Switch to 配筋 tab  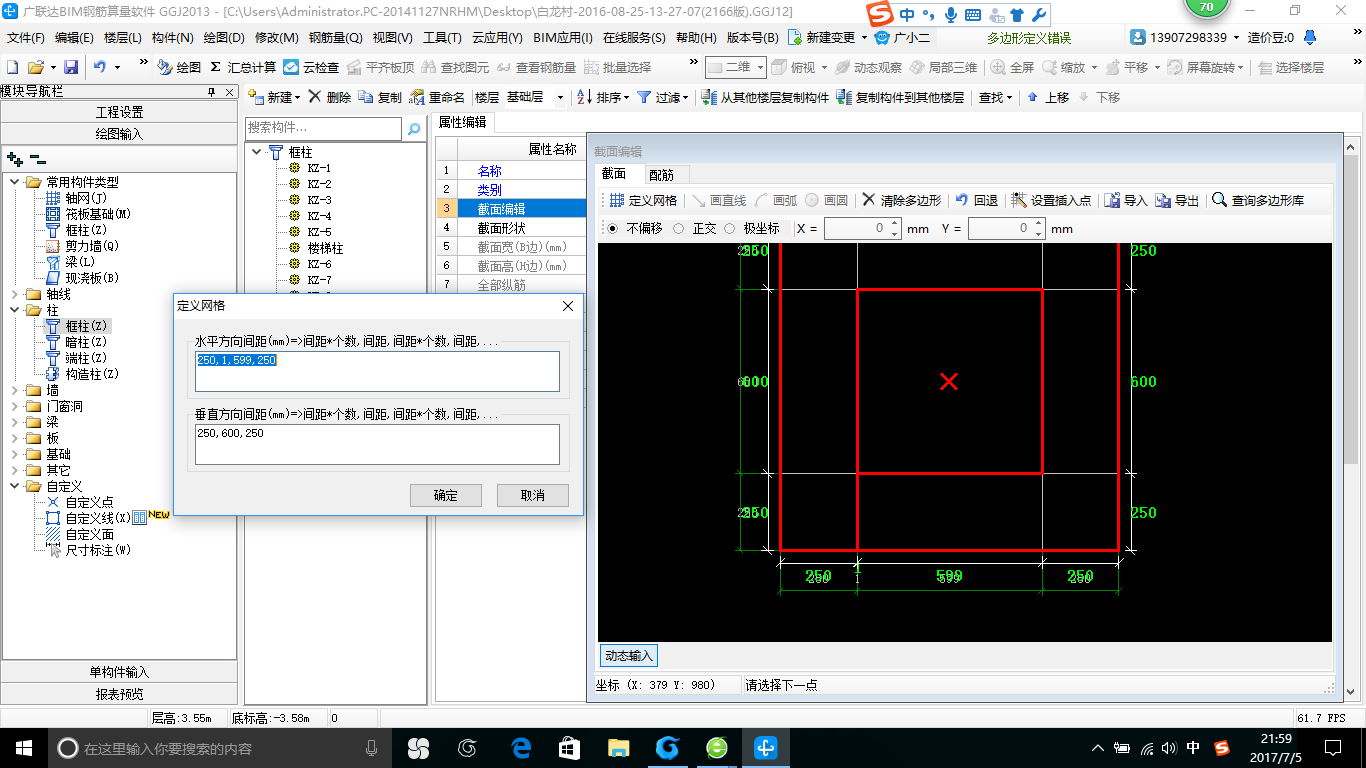[661, 175]
